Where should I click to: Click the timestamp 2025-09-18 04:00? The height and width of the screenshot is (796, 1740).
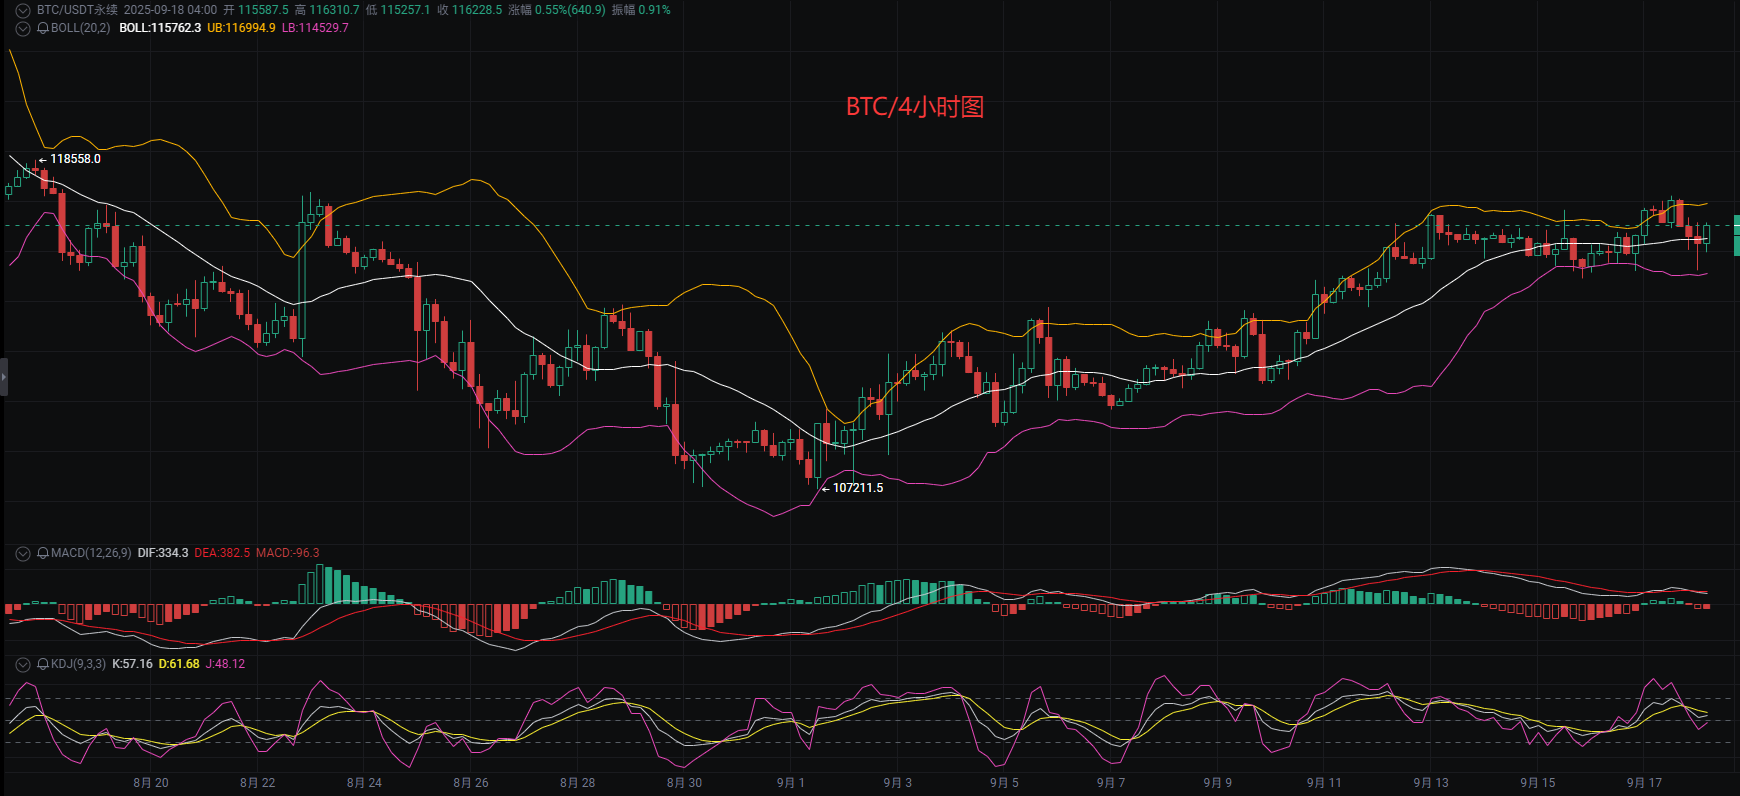[x=170, y=10]
